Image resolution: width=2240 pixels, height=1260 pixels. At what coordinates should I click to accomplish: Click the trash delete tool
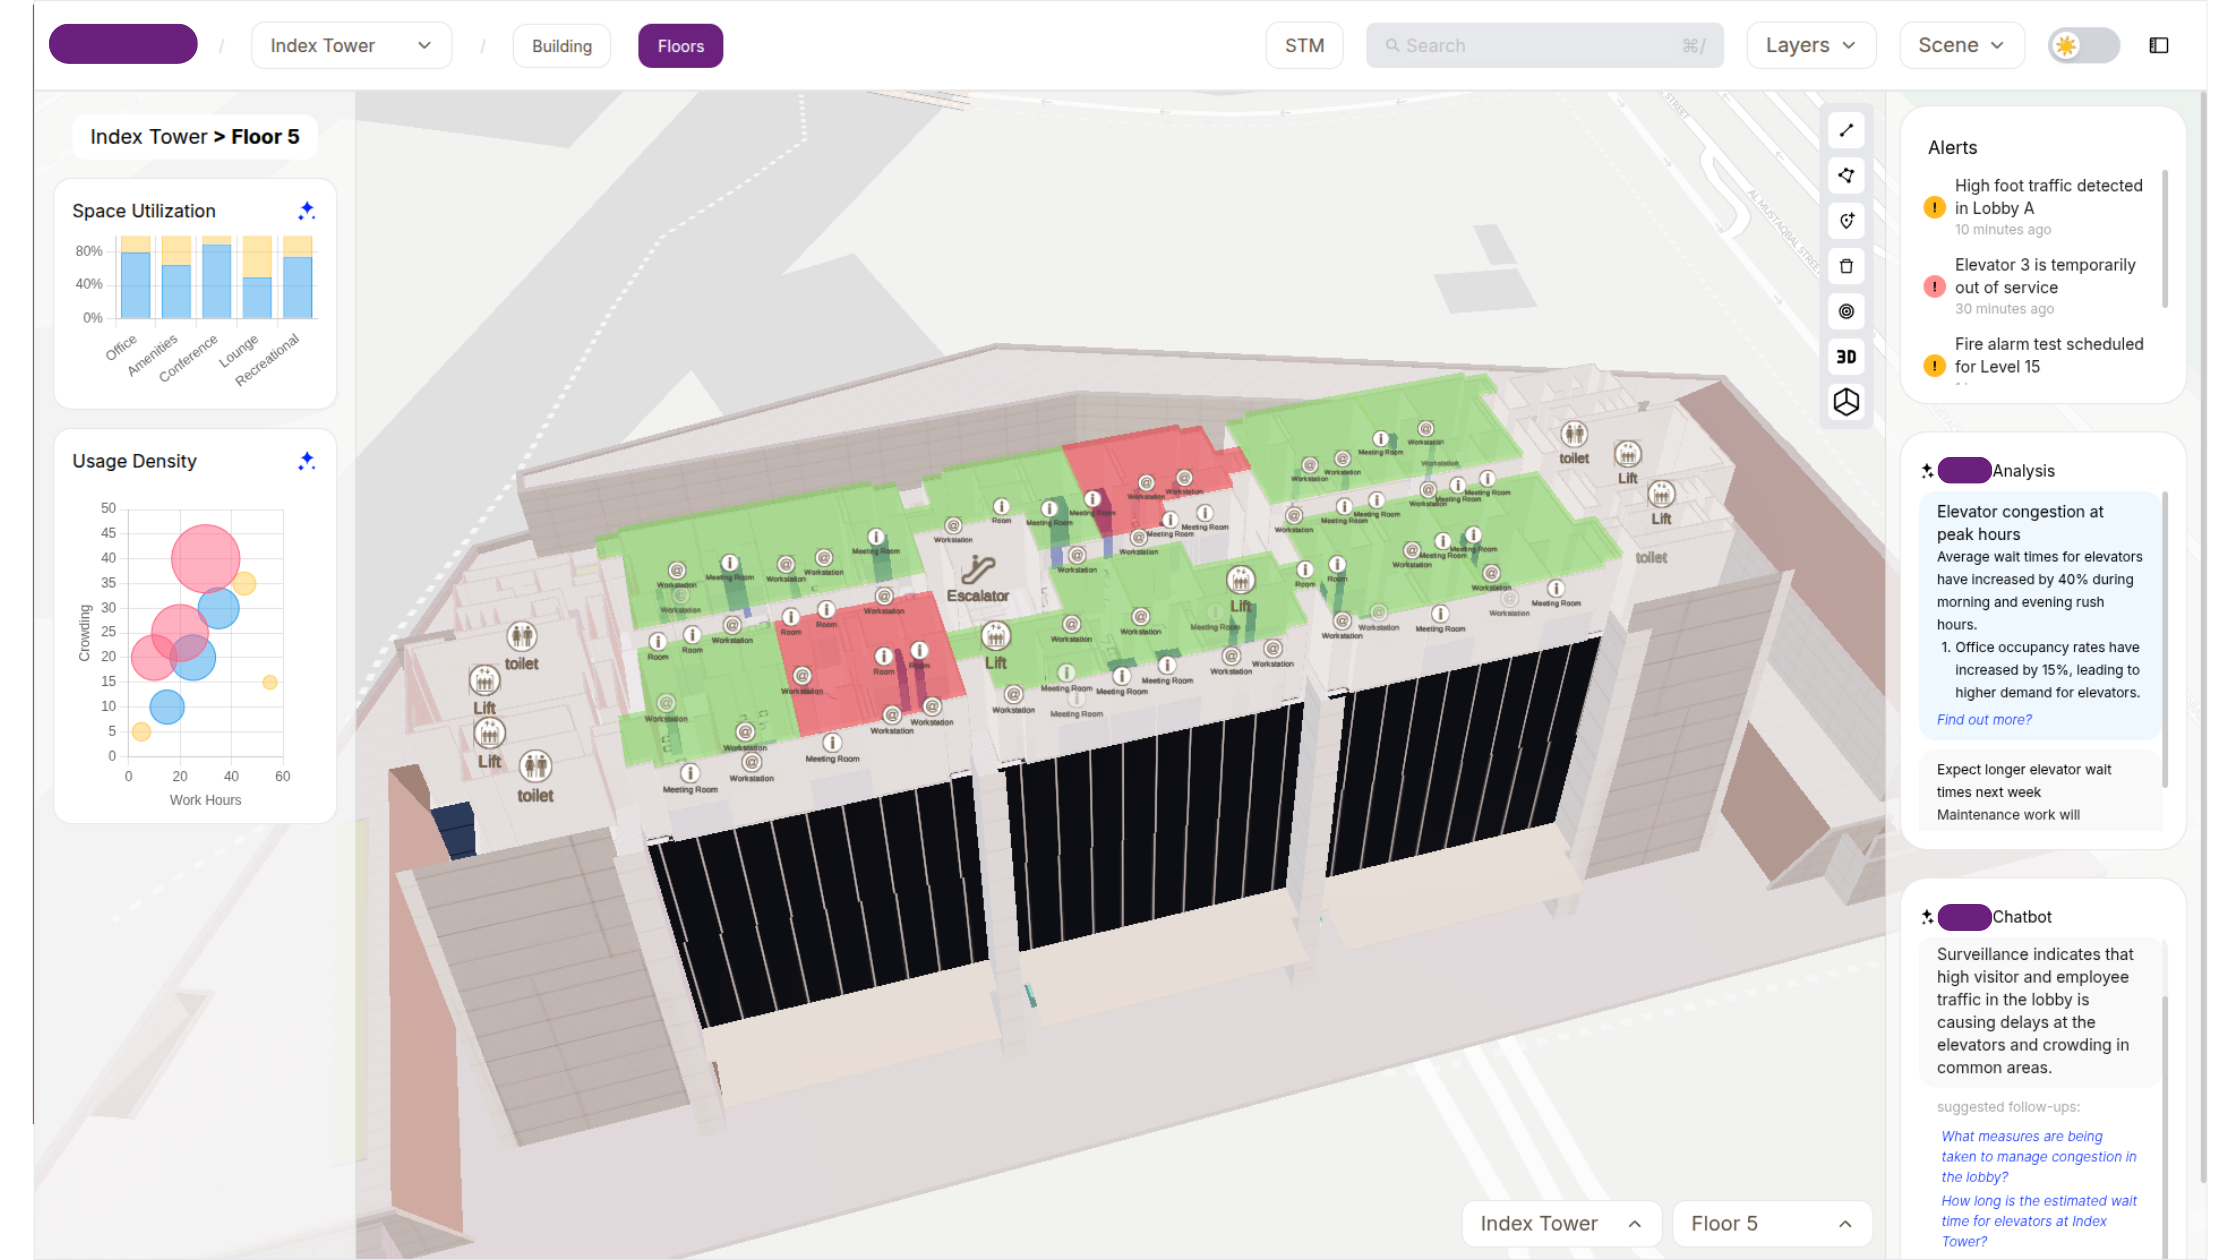click(1846, 266)
